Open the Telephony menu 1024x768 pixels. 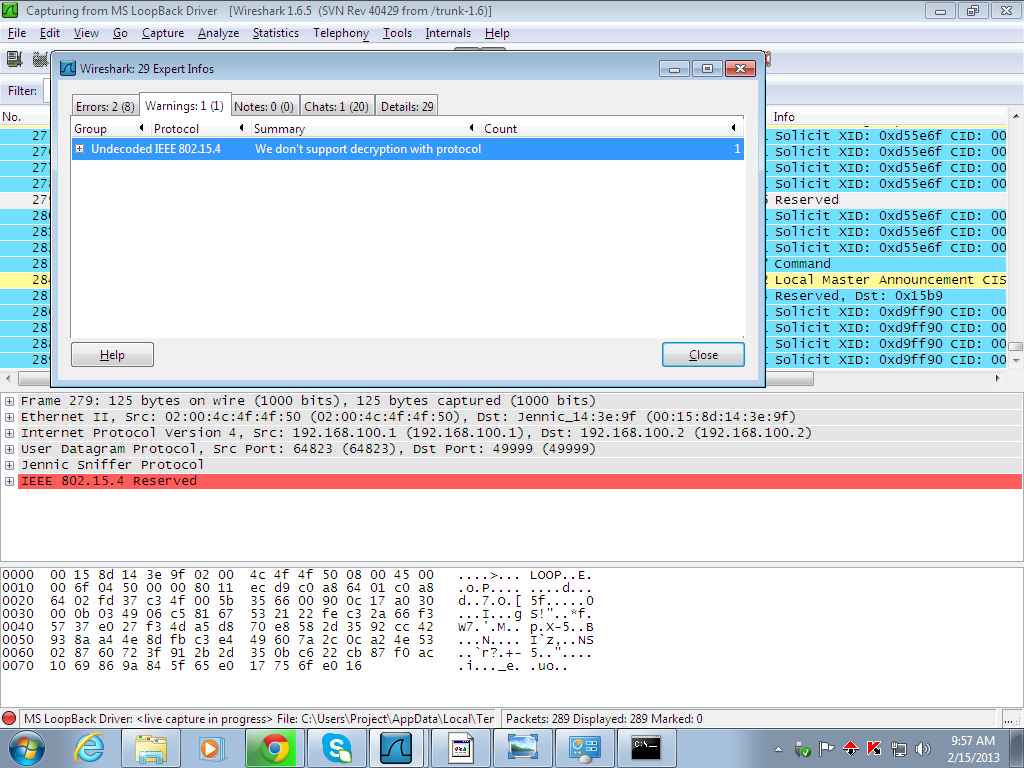[x=341, y=33]
